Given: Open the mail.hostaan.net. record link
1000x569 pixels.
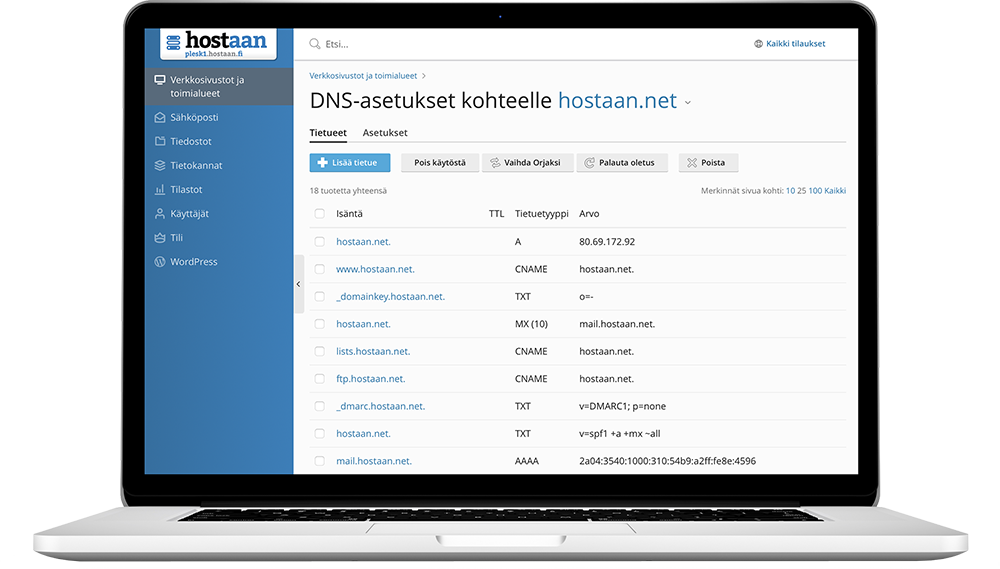Looking at the screenshot, I should (374, 461).
